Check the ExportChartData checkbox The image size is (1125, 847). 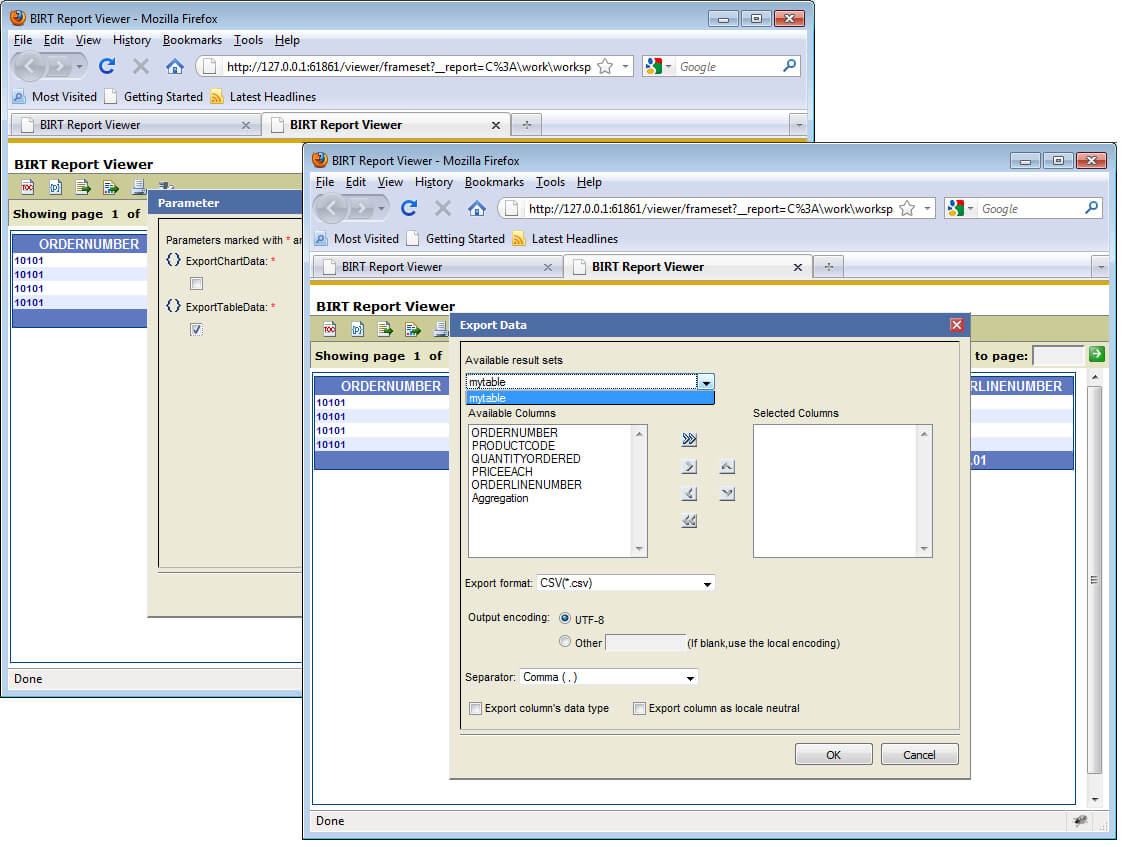click(x=197, y=284)
